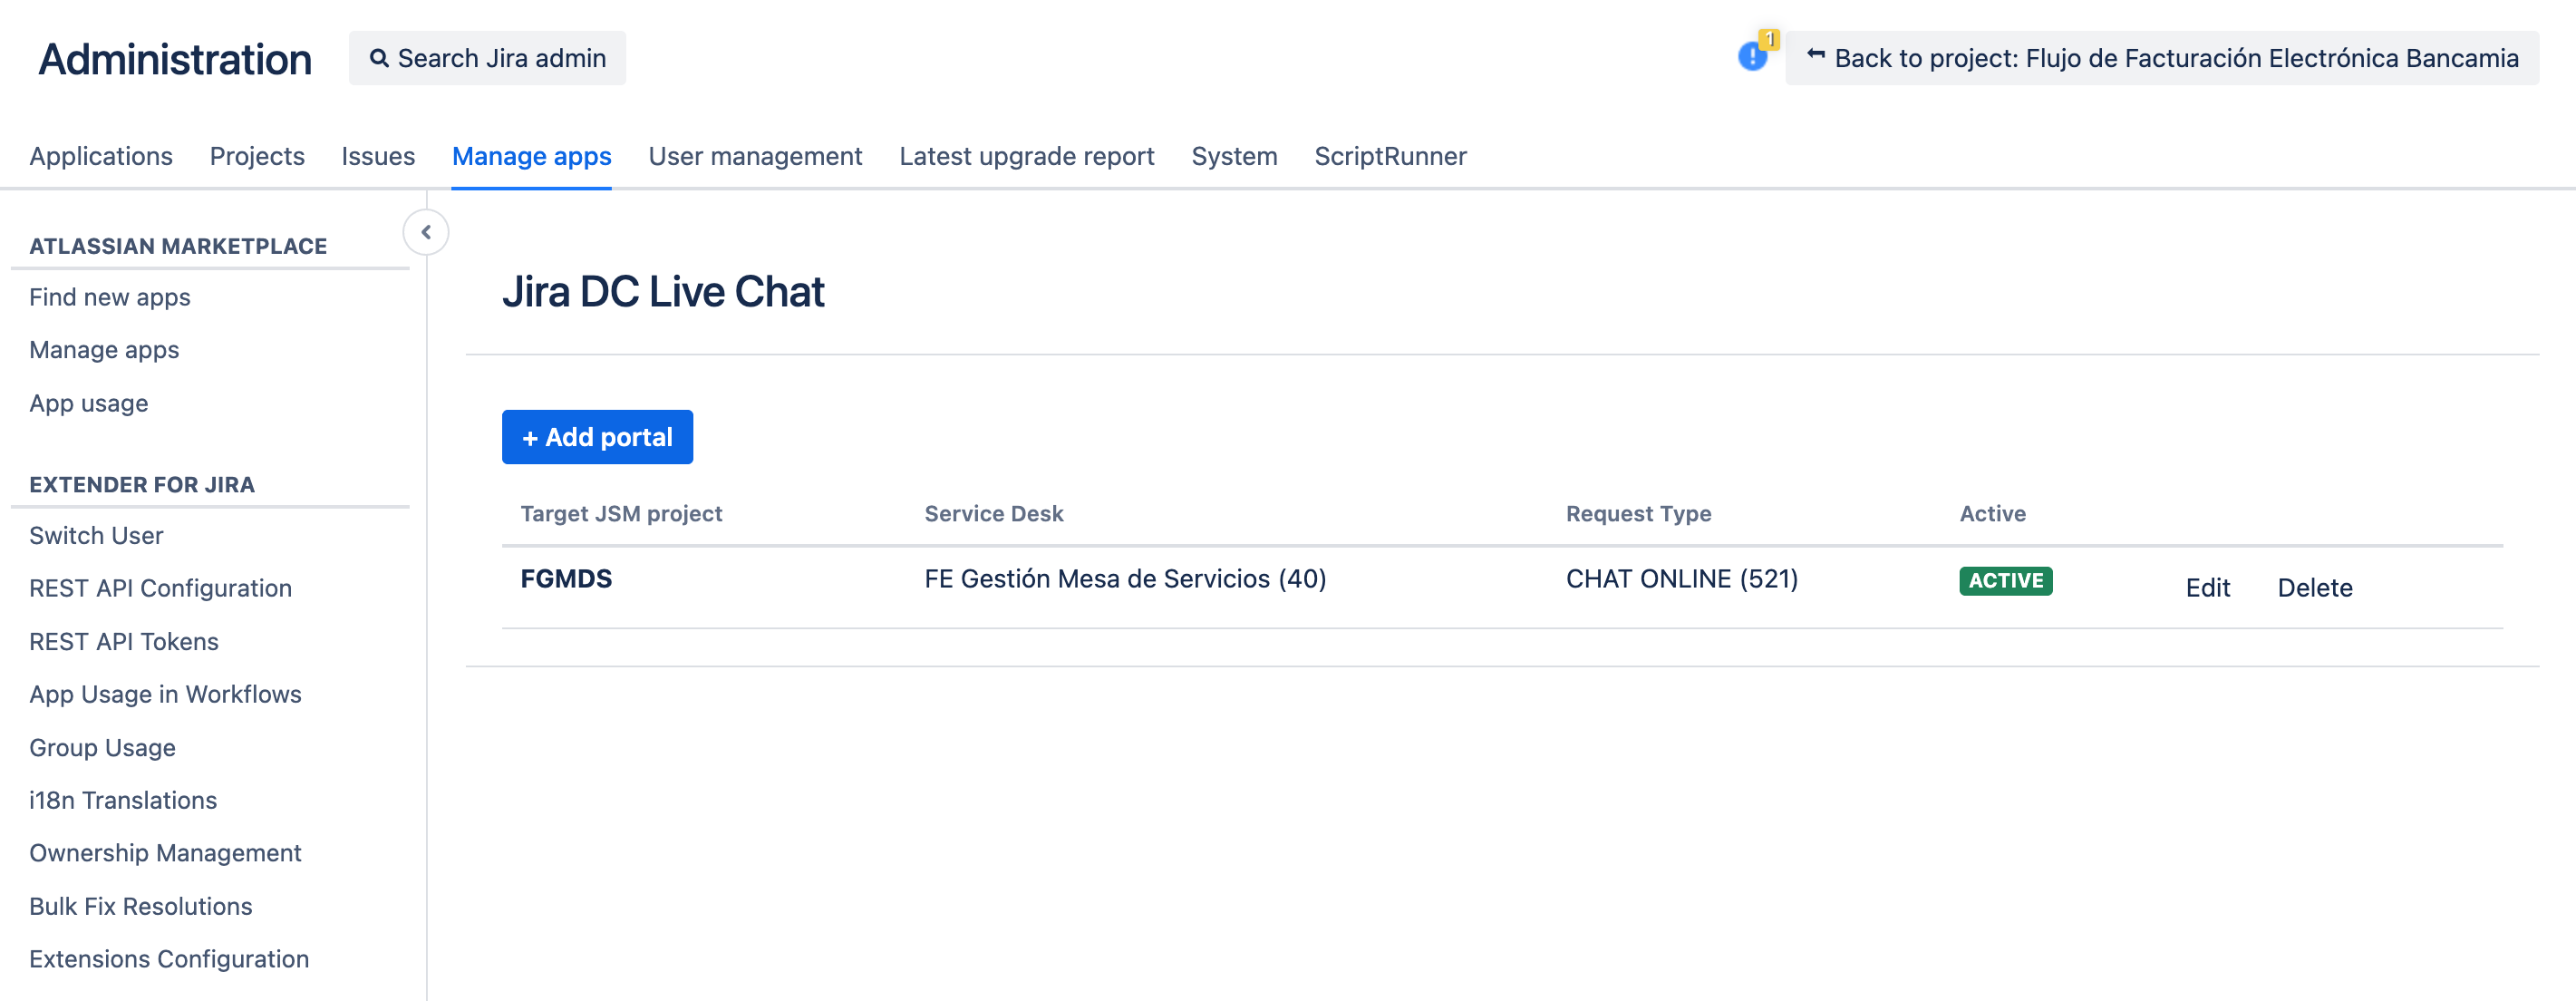Open Switch User in sidebar

(x=96, y=536)
